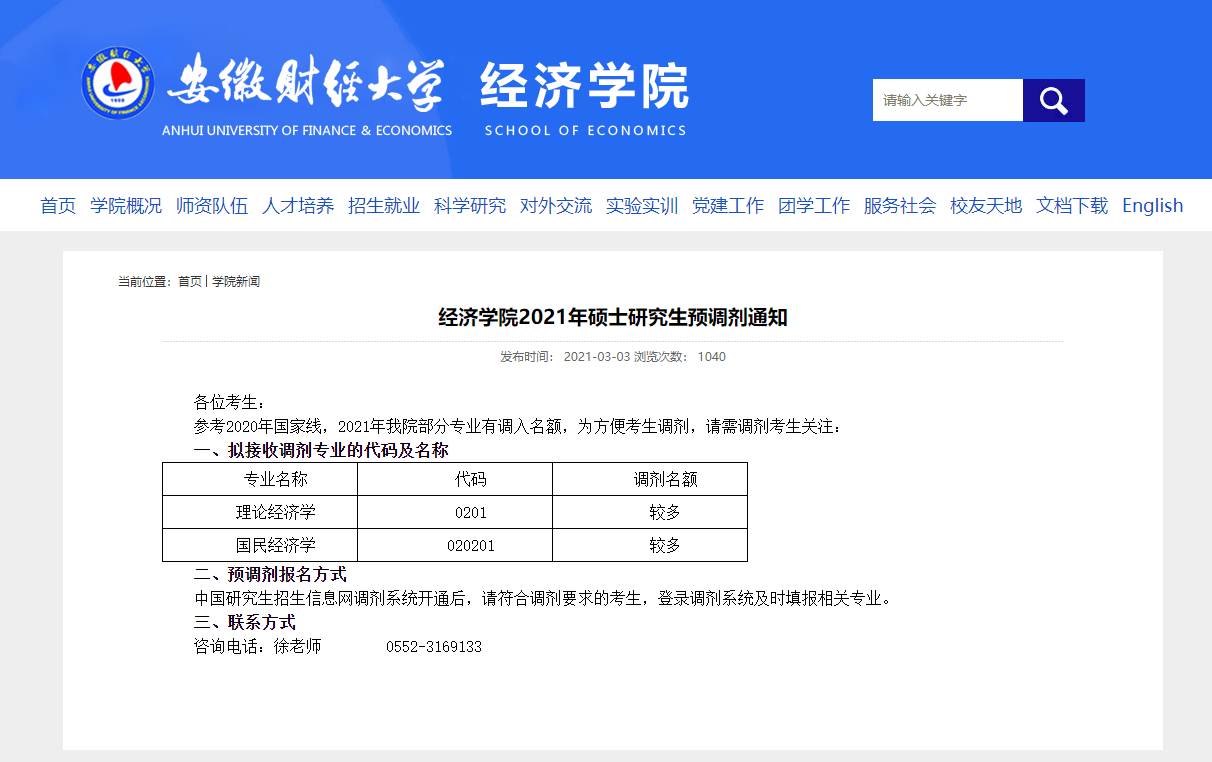The height and width of the screenshot is (762, 1212).
Task: Visit the 校友天地 section
Action: 986,206
